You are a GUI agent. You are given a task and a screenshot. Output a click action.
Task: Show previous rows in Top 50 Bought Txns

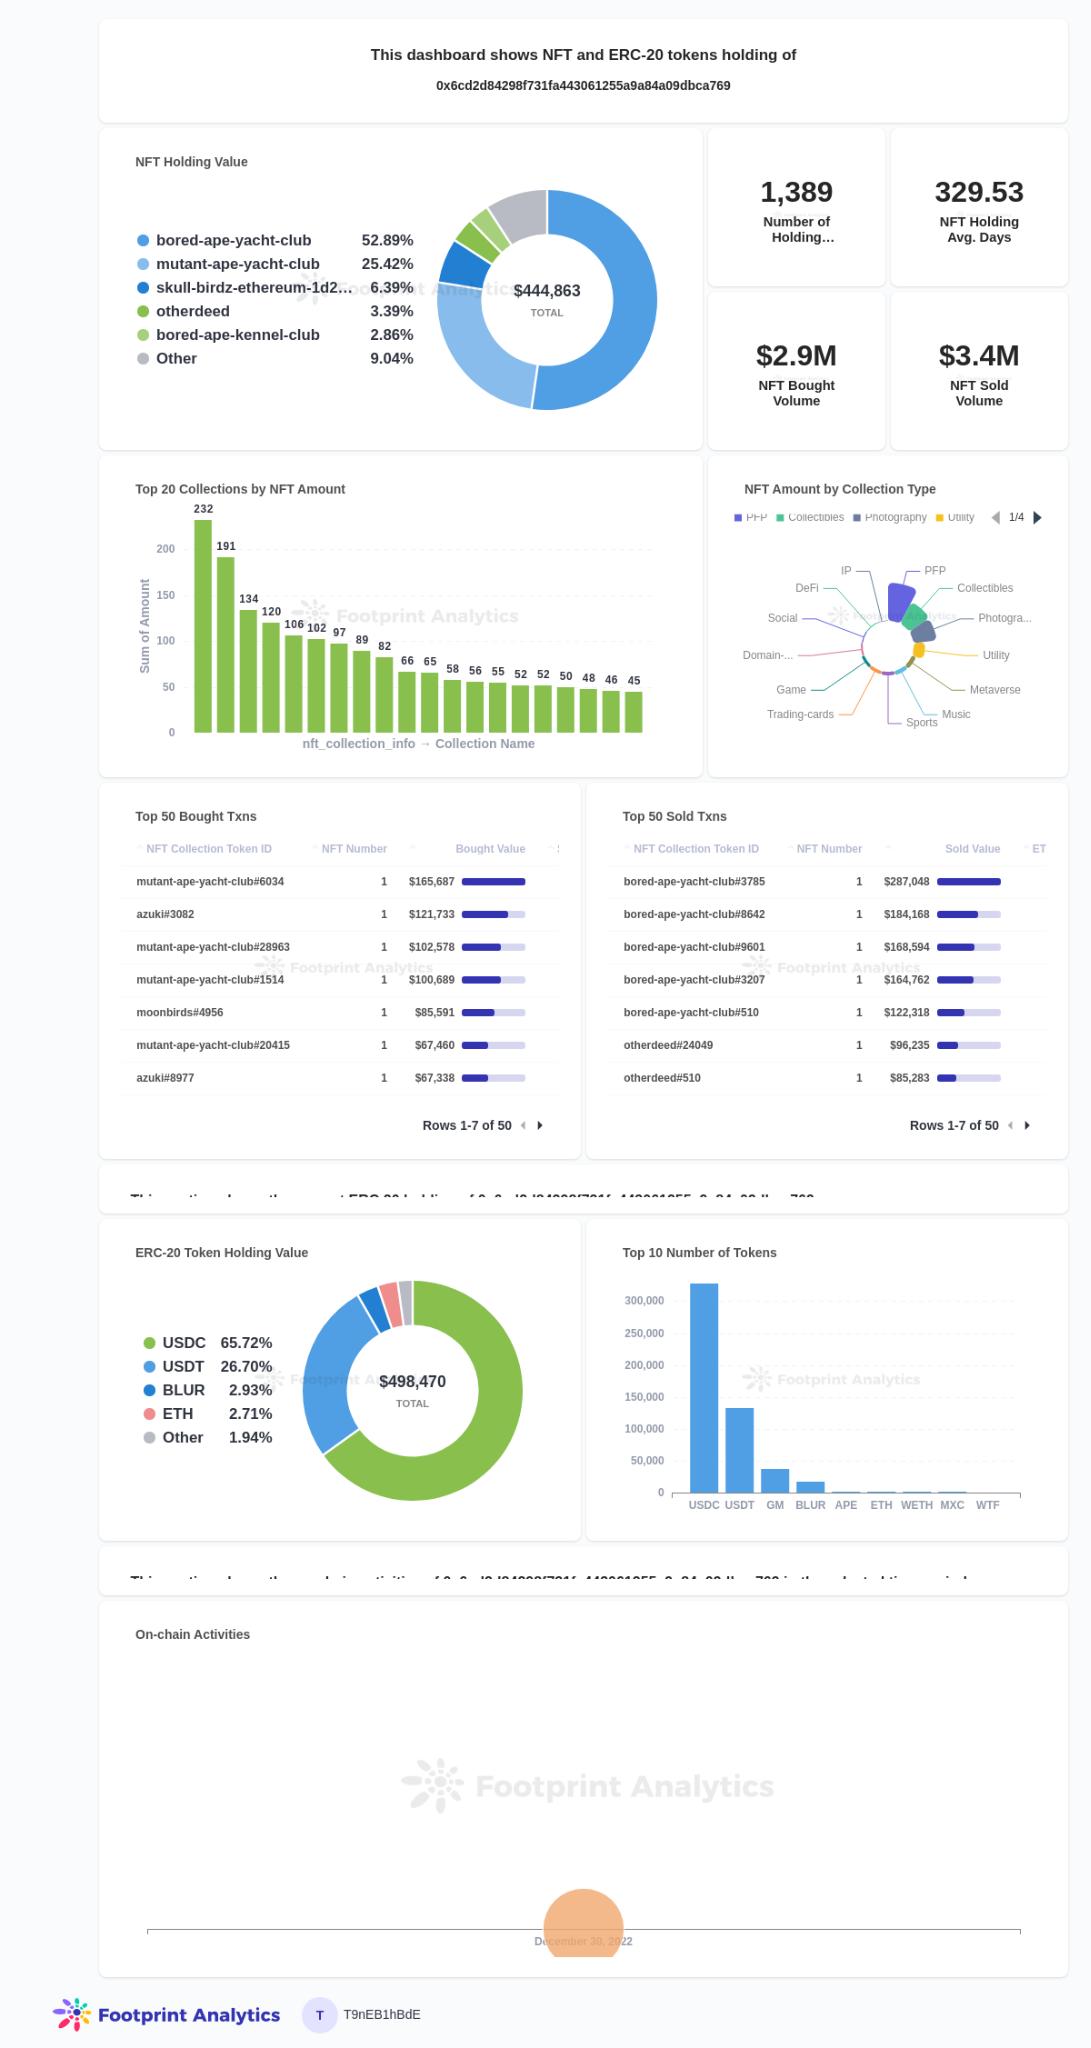tap(523, 1125)
